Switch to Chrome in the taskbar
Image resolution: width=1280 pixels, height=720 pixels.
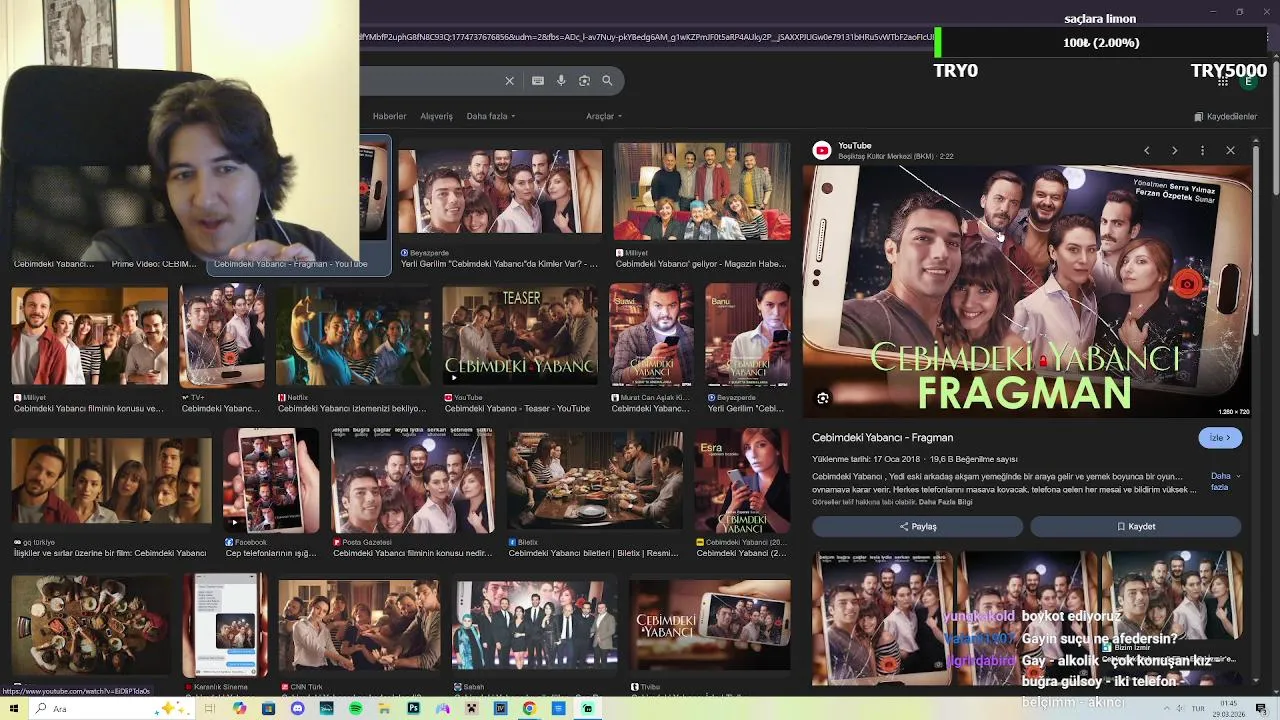click(x=529, y=708)
